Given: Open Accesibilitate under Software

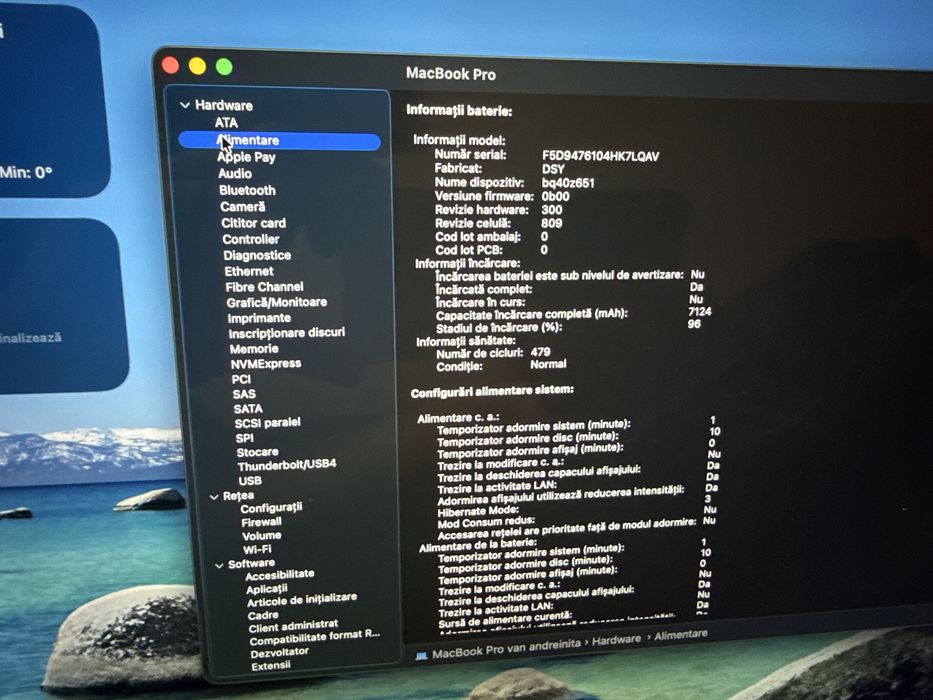Looking at the screenshot, I should pyautogui.click(x=280, y=575).
